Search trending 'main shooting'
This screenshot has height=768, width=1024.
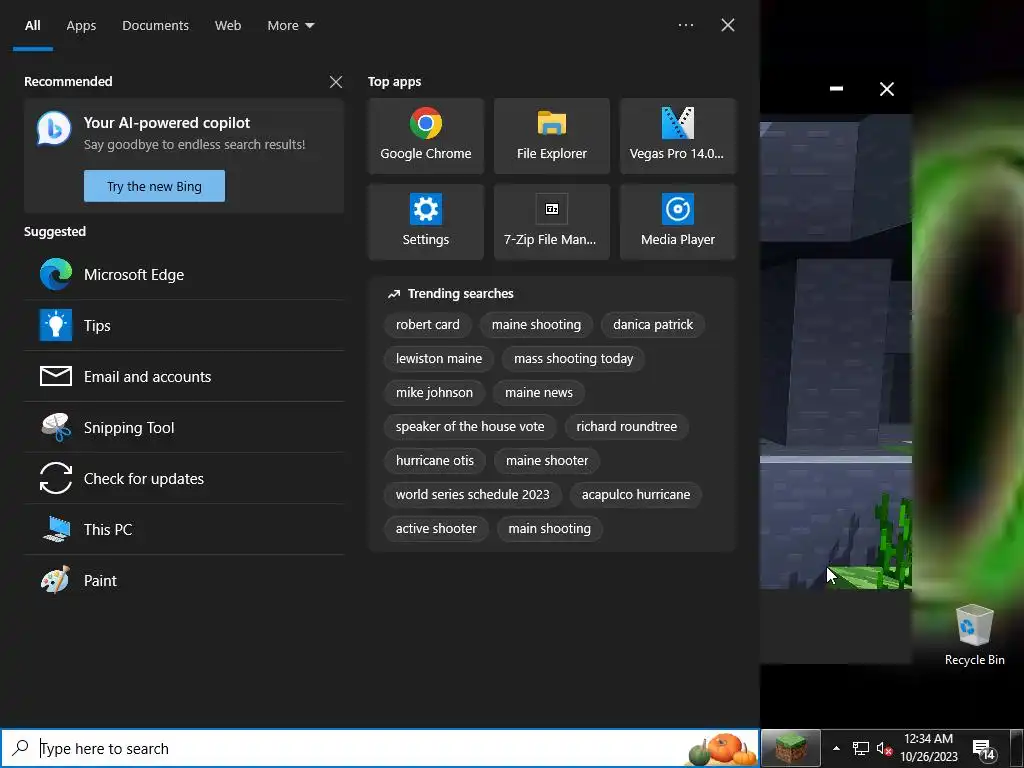(549, 528)
